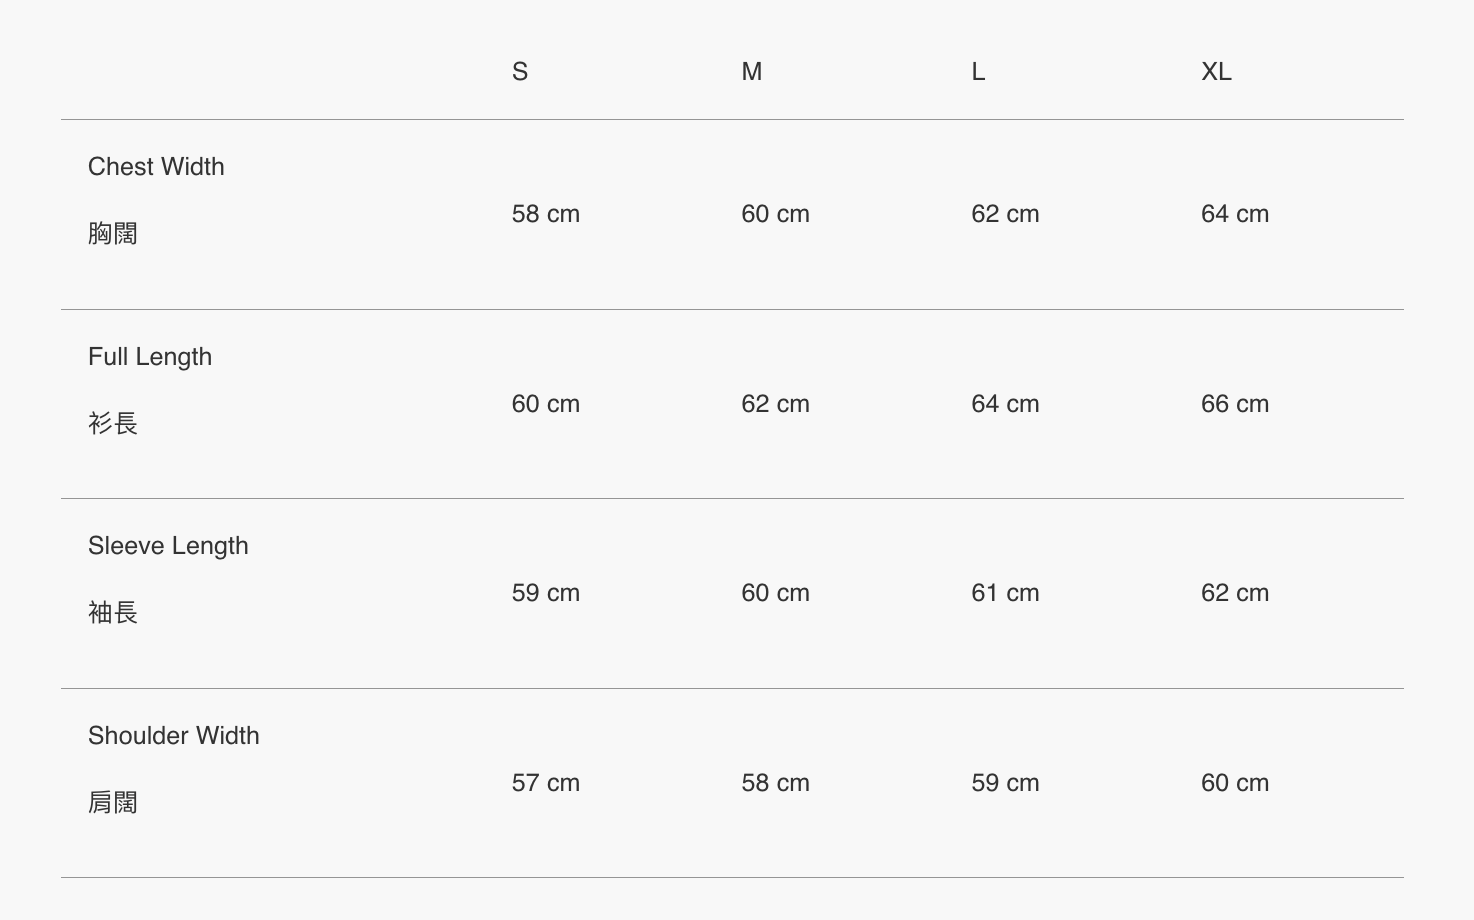Click the XL size column header
The width and height of the screenshot is (1474, 920).
pos(1216,72)
